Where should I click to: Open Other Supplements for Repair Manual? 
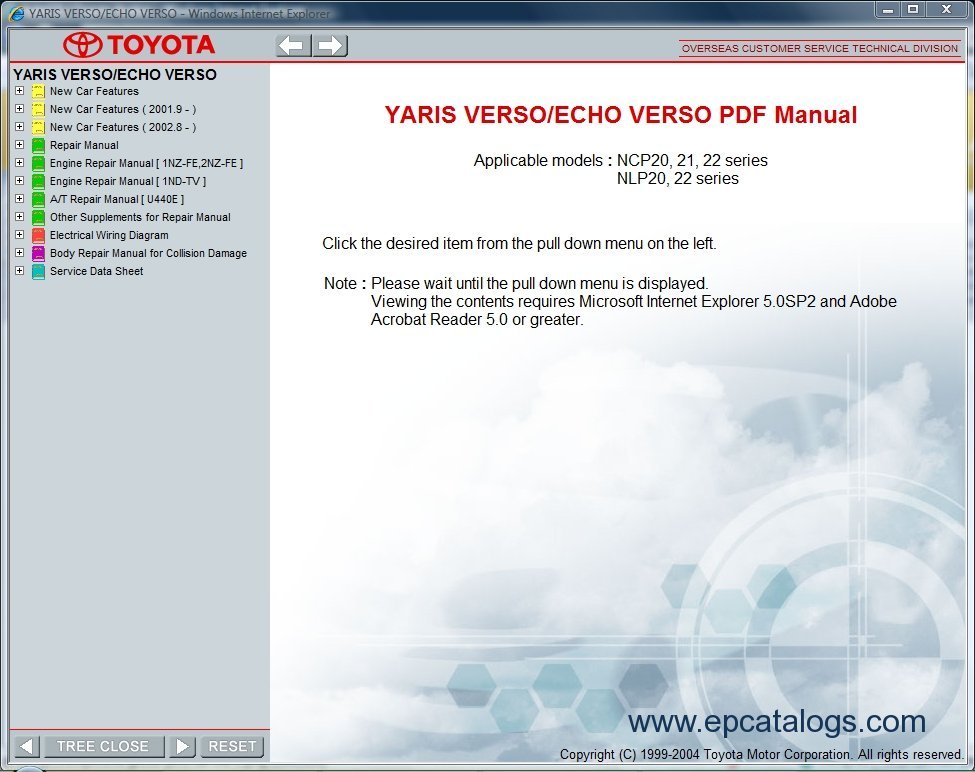(140, 218)
